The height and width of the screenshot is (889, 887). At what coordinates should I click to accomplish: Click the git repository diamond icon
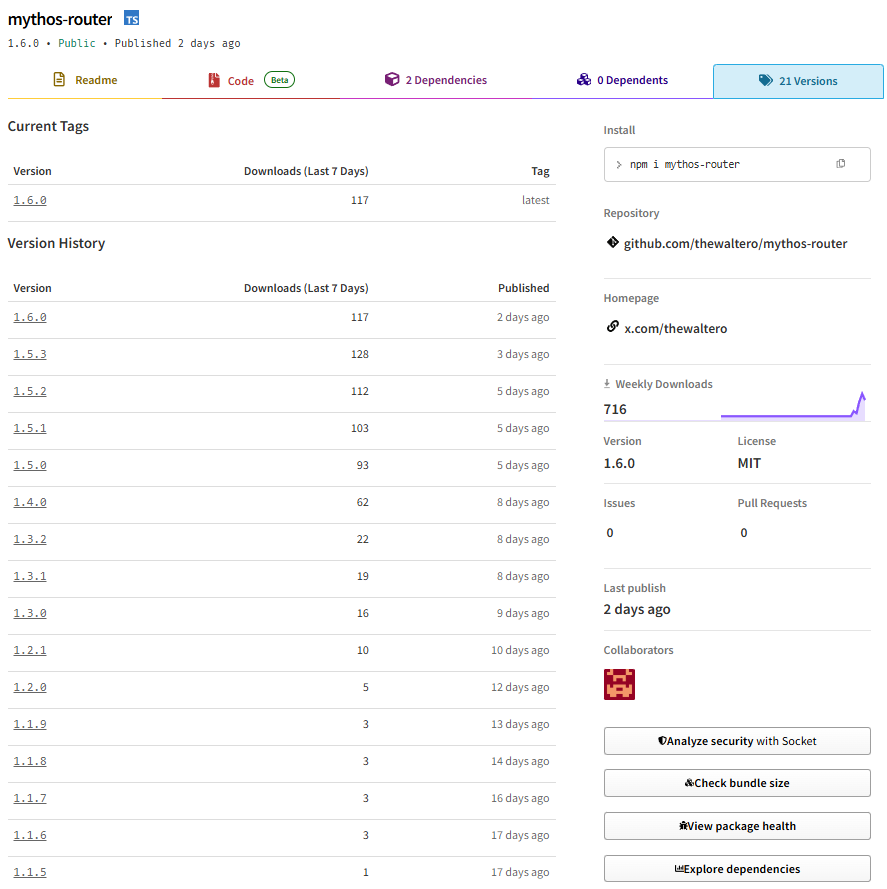(613, 243)
